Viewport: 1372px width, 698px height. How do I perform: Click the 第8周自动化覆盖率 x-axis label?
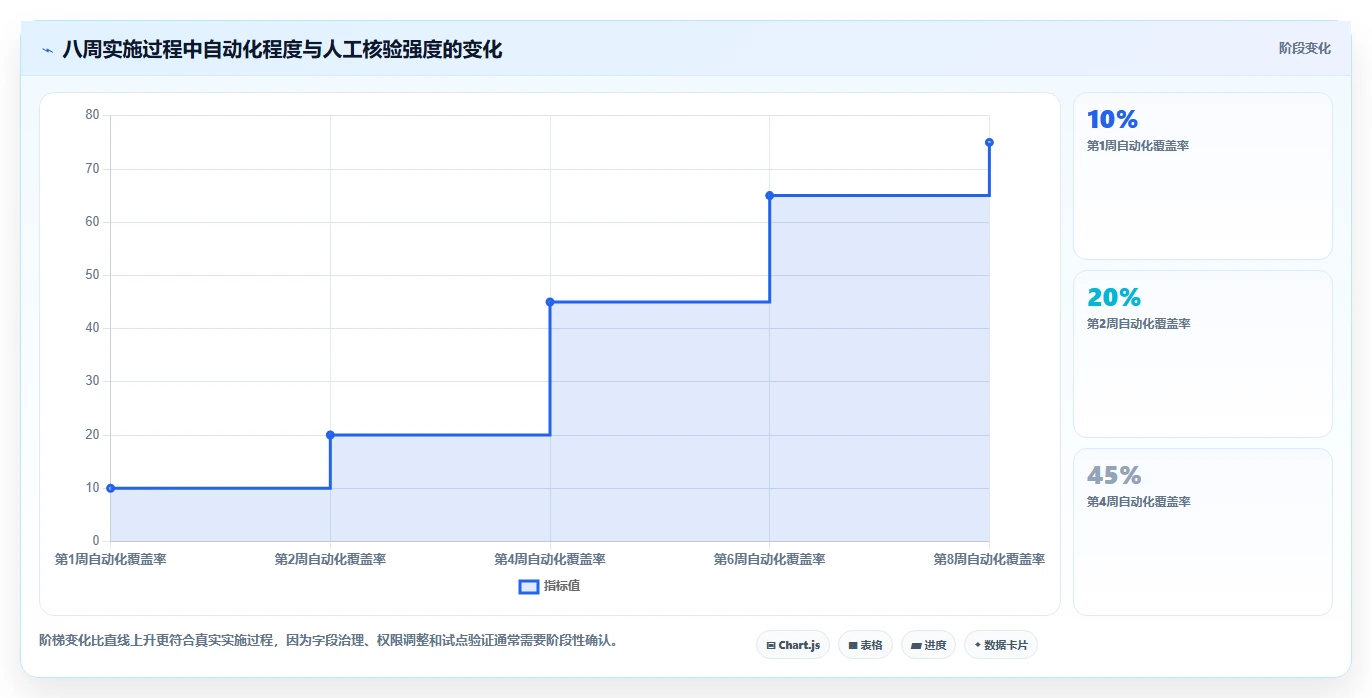[989, 560]
